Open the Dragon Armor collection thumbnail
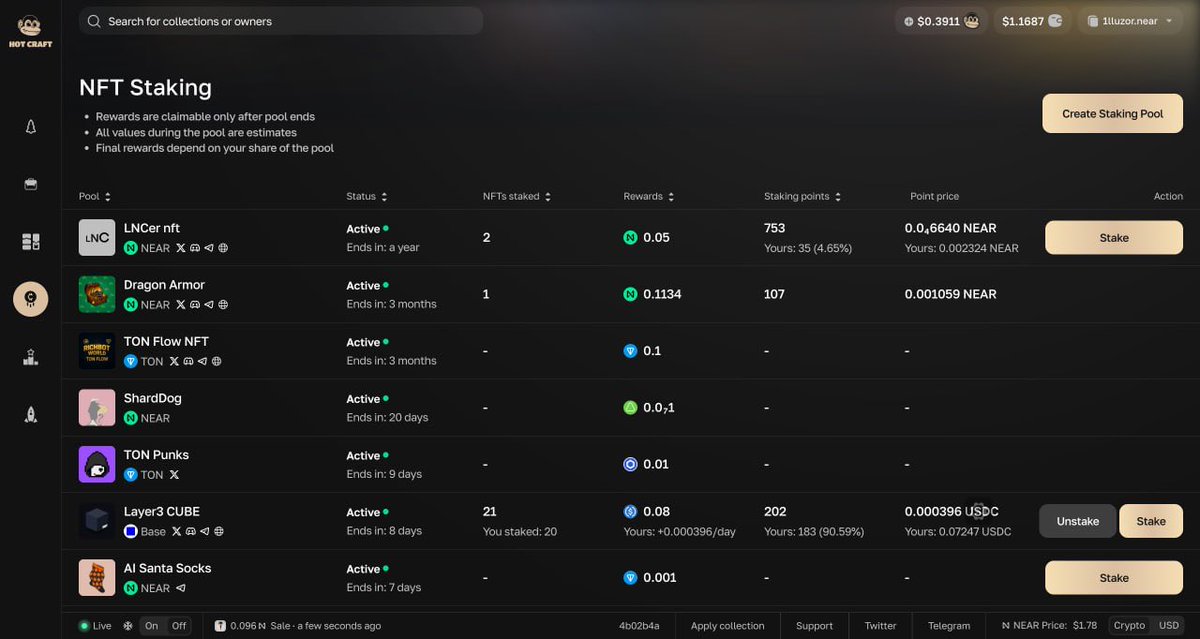1200x639 pixels. pos(97,294)
